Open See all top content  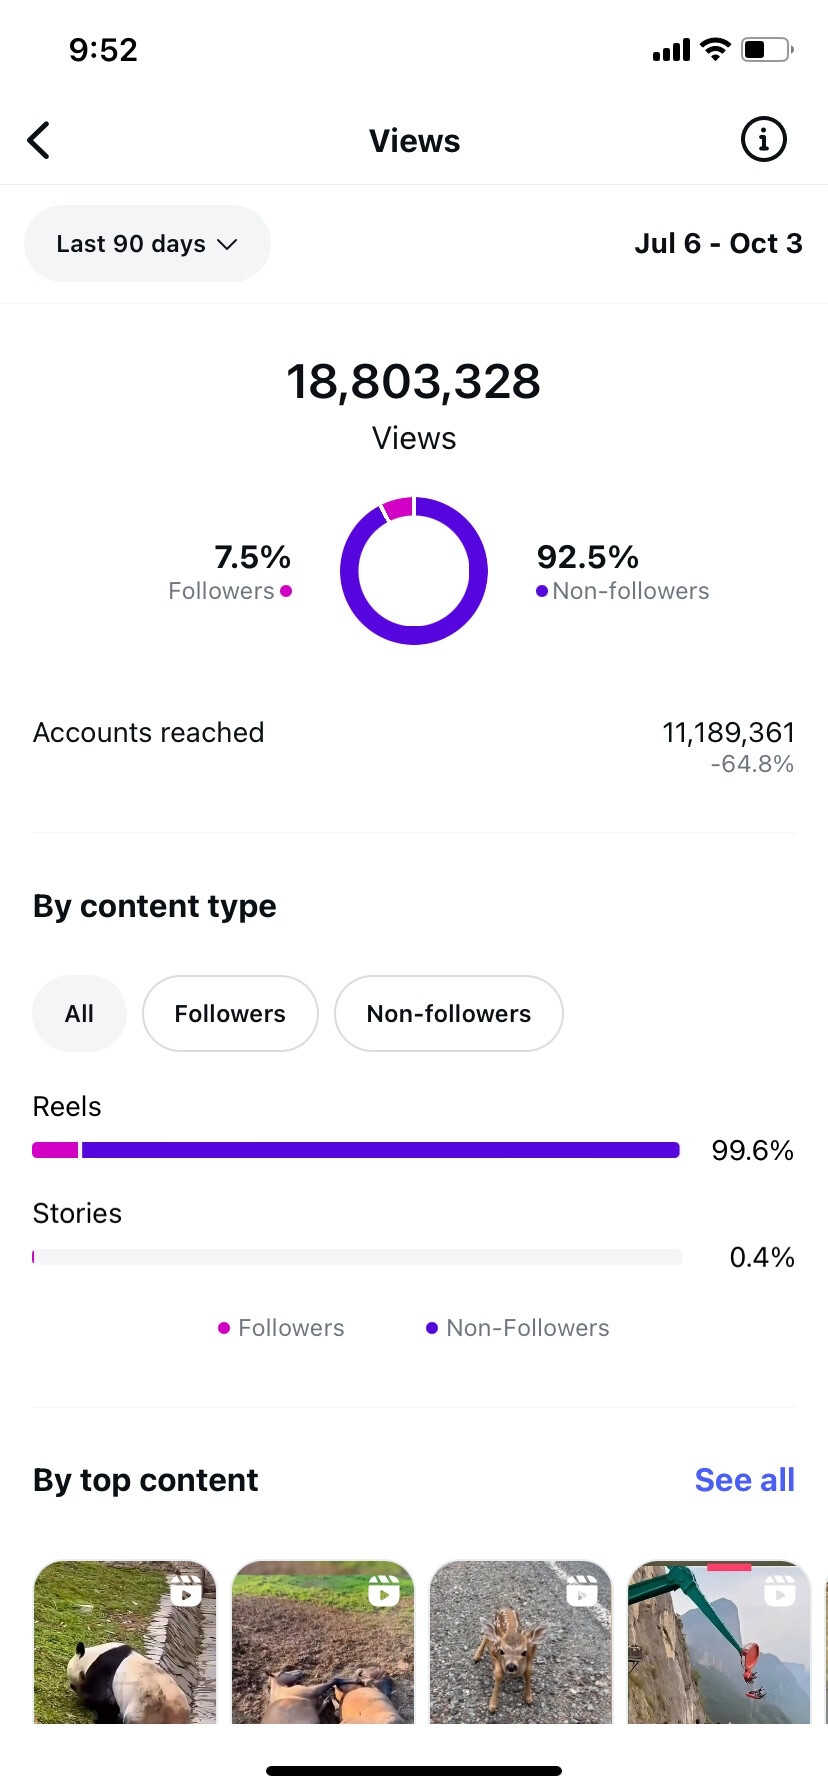tap(744, 1480)
